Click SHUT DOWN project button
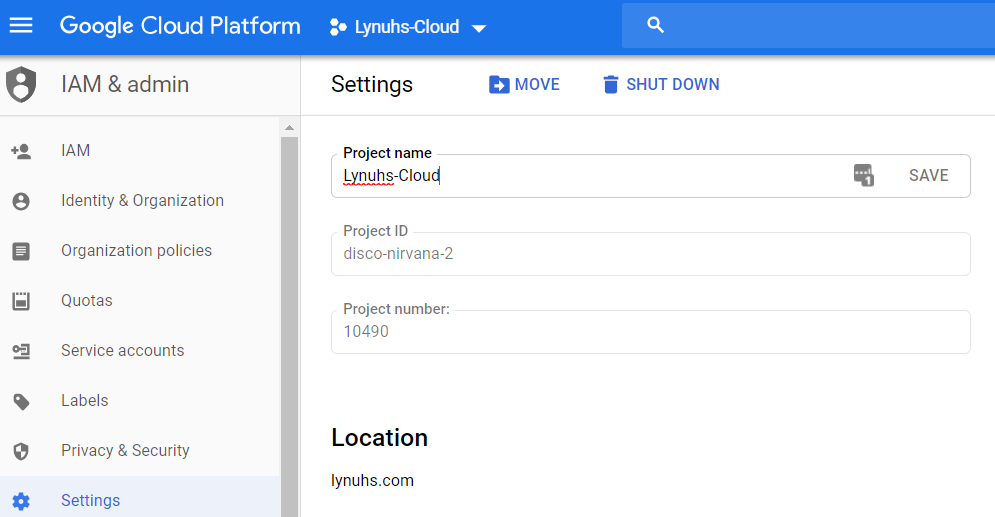Screen dimensions: 995x517 [x=661, y=84]
